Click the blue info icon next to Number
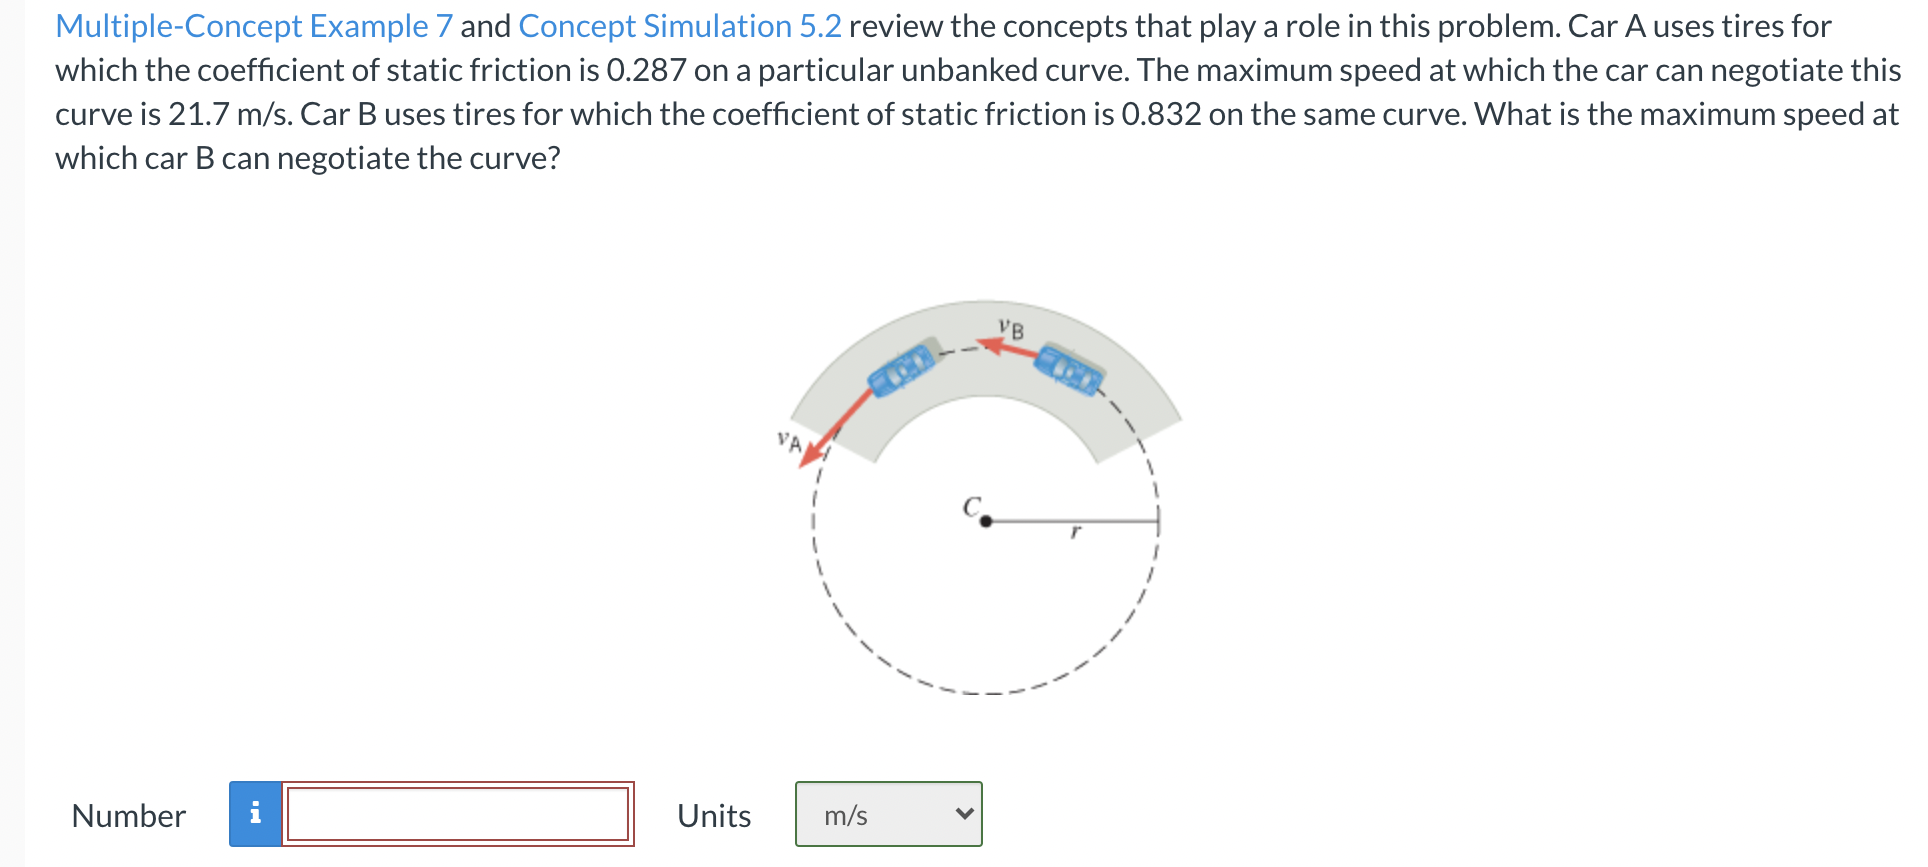Screen dimensions: 1928x867 click(256, 815)
